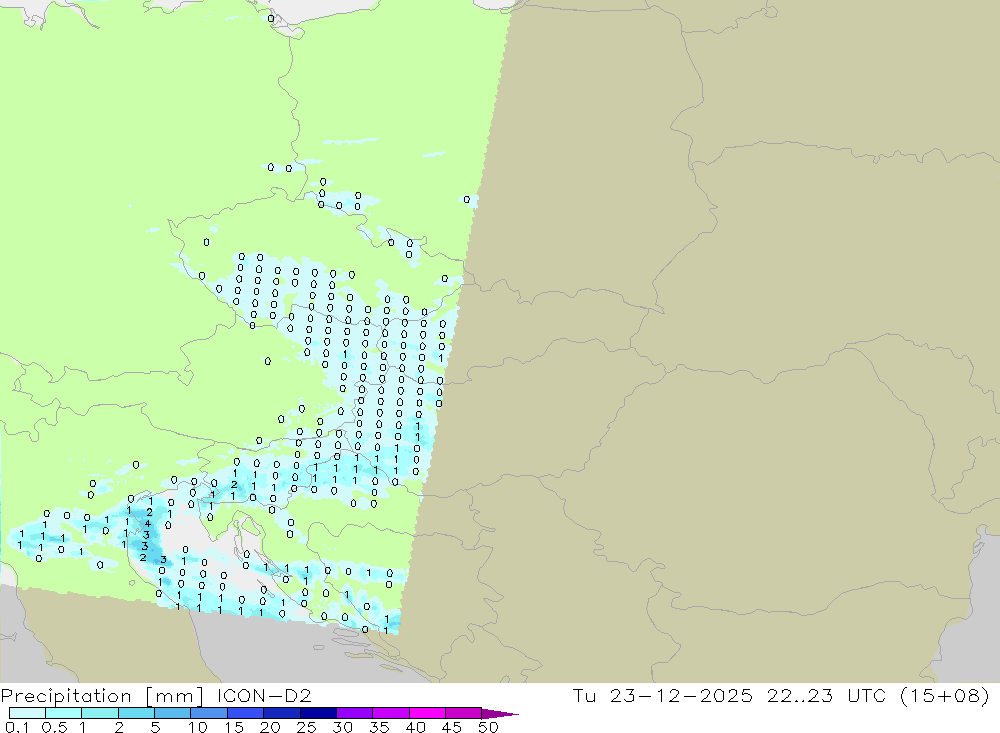
Task: Select the 0.5–1 mm legend swatch
Action: pos(63,713)
